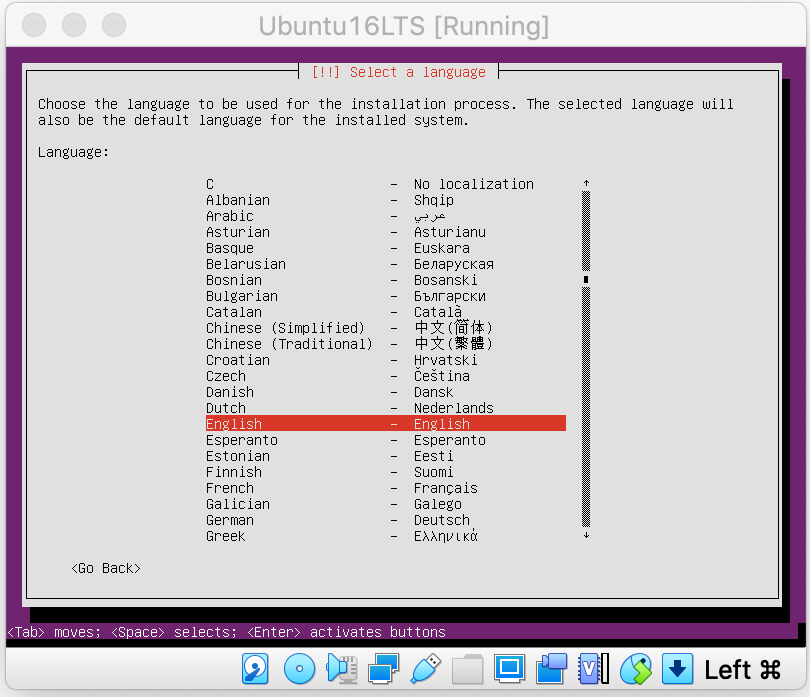Click the display settings monitor icon
The height and width of the screenshot is (697, 810).
tap(510, 668)
